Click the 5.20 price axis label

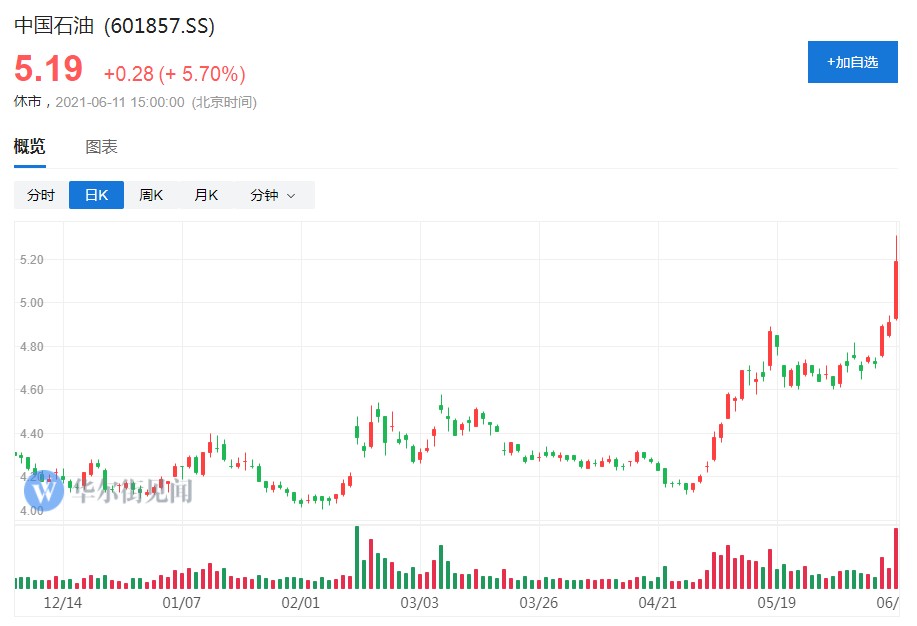click(x=31, y=259)
